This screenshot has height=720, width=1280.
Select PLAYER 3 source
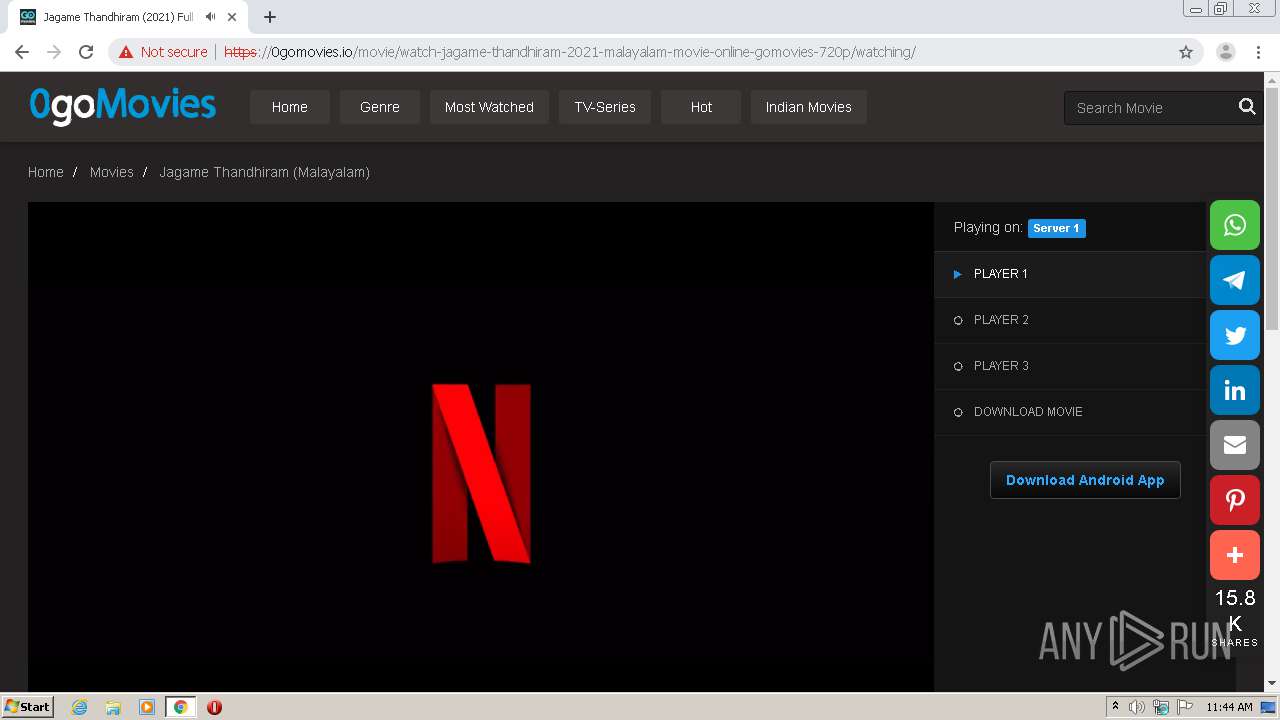pos(1070,366)
